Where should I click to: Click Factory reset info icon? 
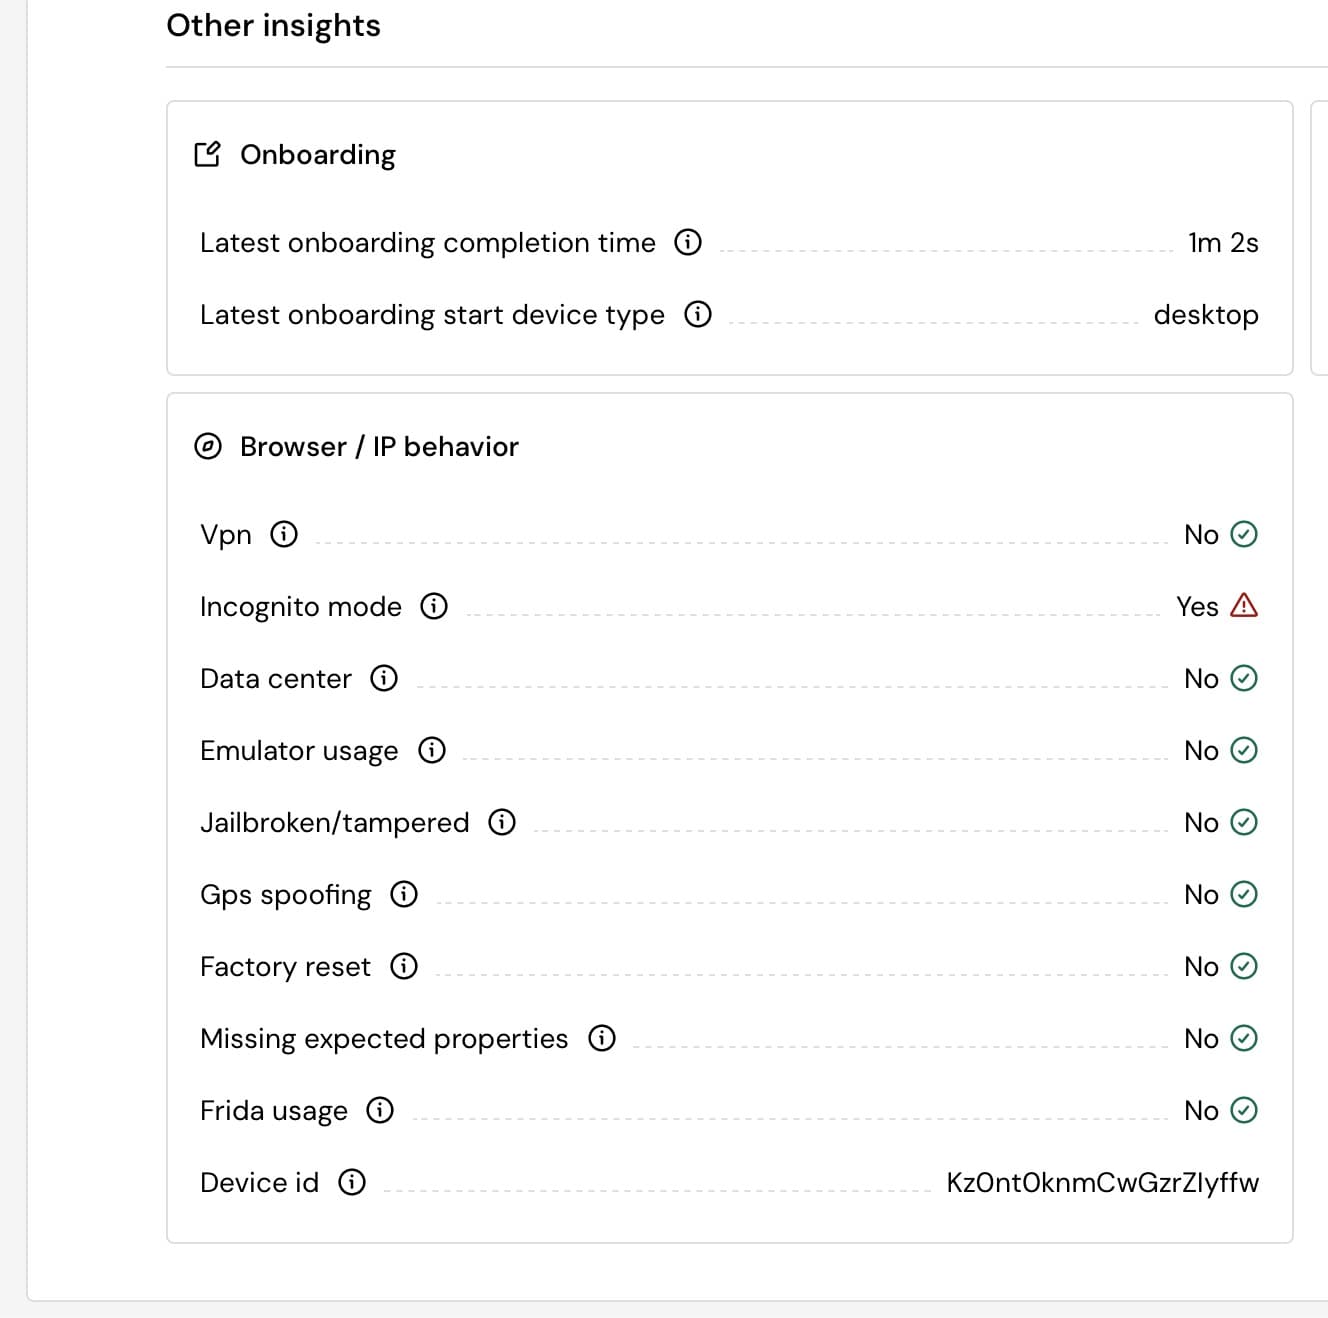(x=404, y=966)
